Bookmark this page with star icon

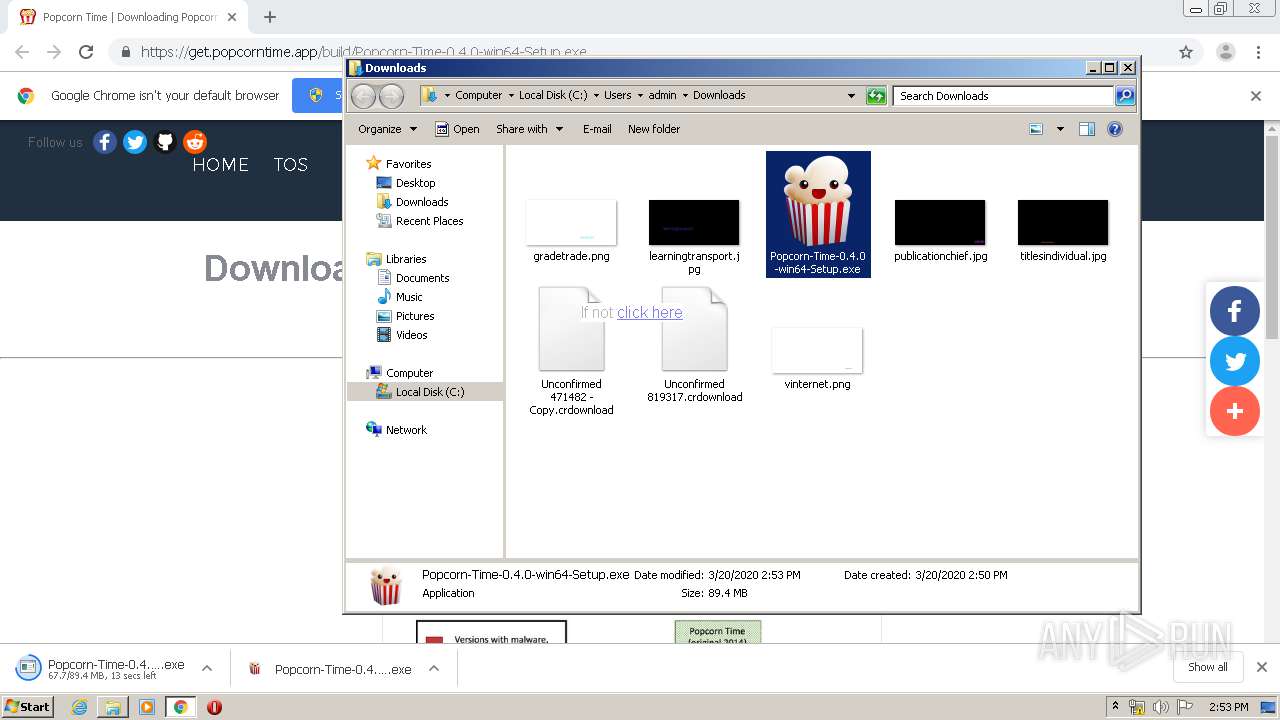(x=1186, y=52)
